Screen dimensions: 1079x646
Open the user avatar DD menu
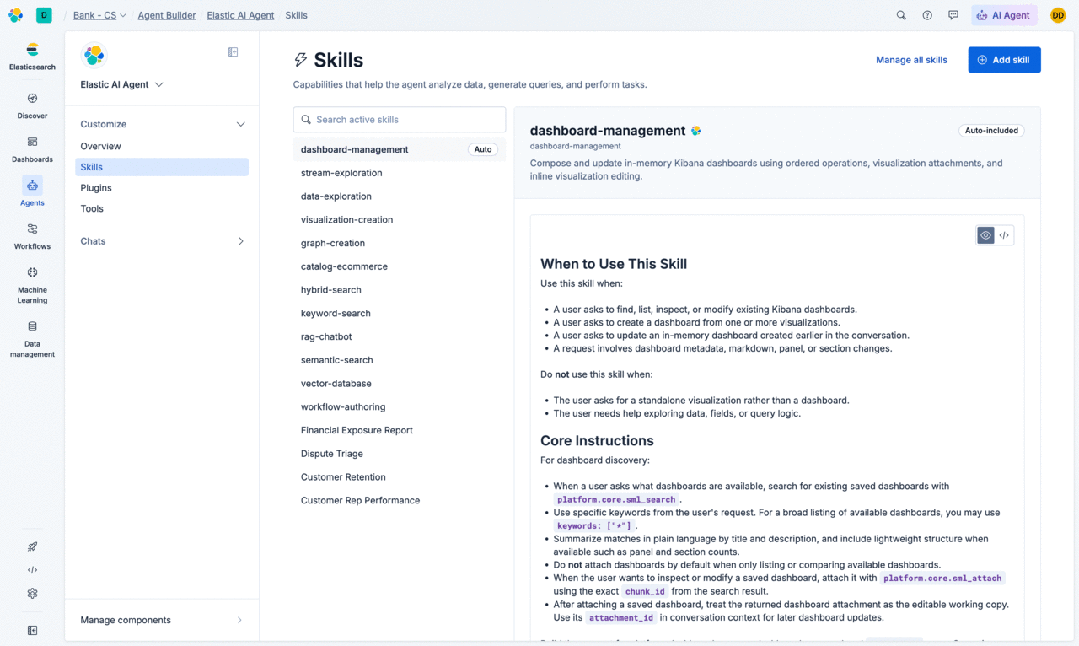pyautogui.click(x=1058, y=15)
